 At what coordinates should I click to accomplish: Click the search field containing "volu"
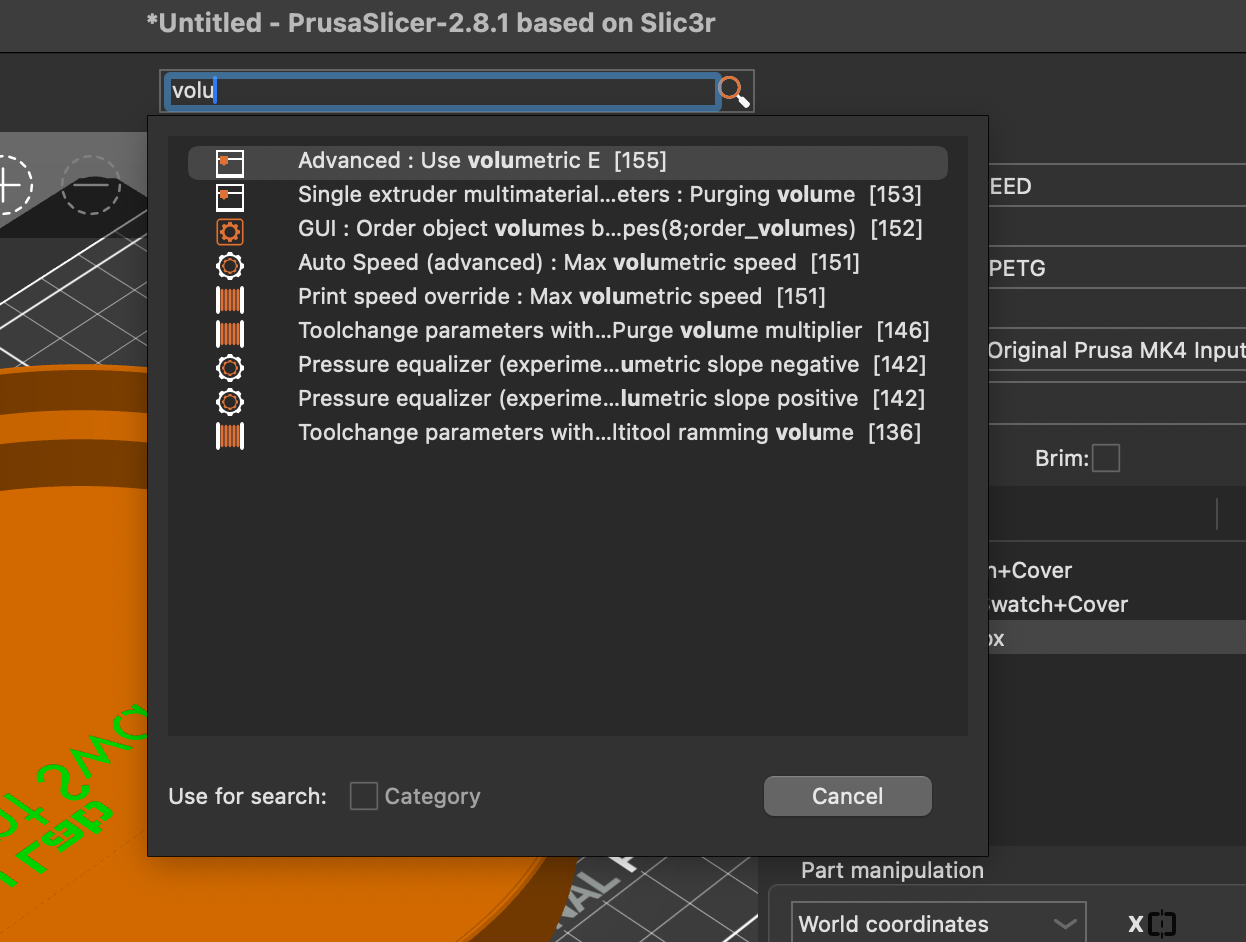[x=441, y=91]
